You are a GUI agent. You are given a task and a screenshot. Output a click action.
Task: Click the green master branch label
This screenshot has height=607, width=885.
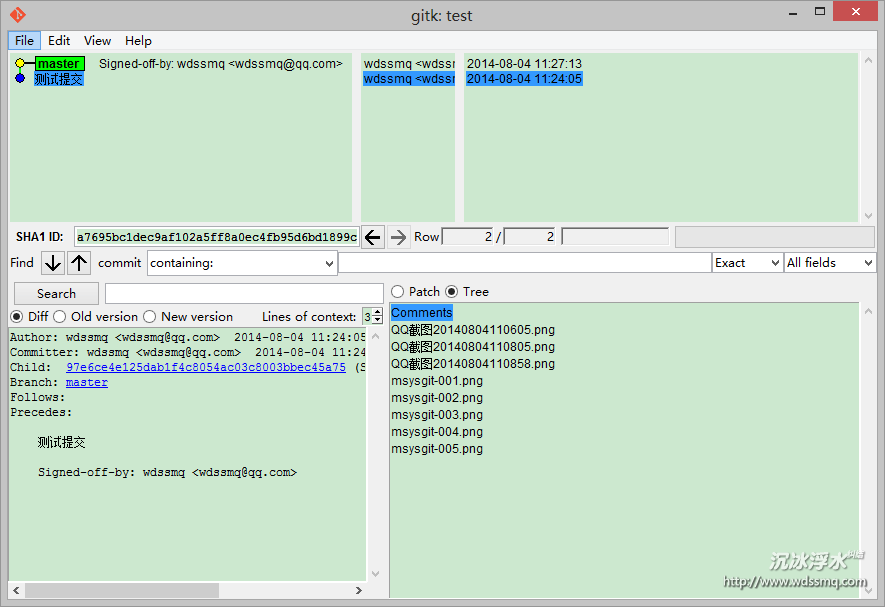(59, 64)
